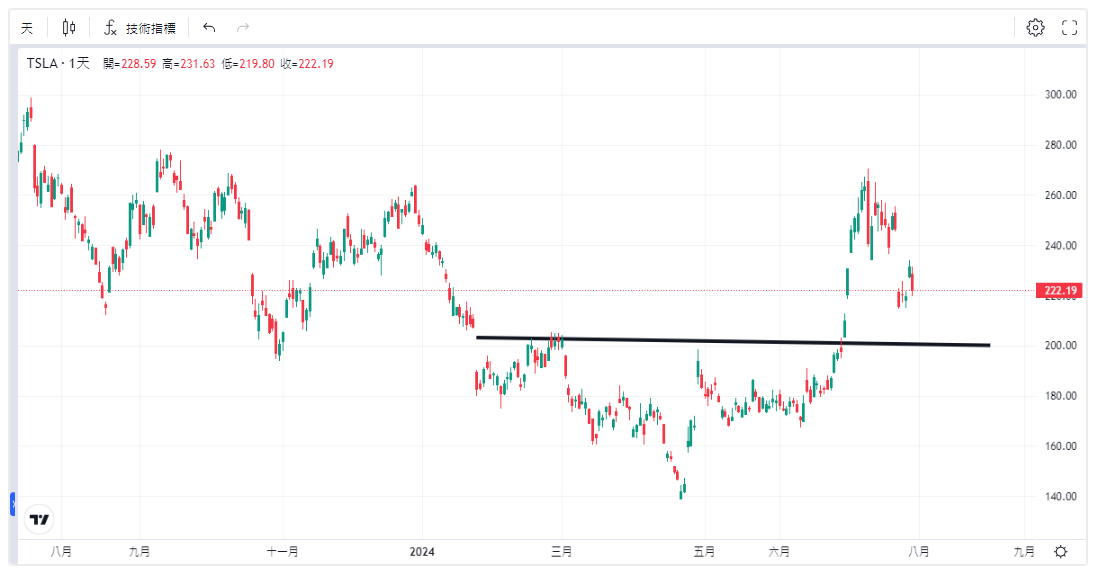Click the 200.00 price axis label
The image size is (1093, 579).
(1060, 346)
